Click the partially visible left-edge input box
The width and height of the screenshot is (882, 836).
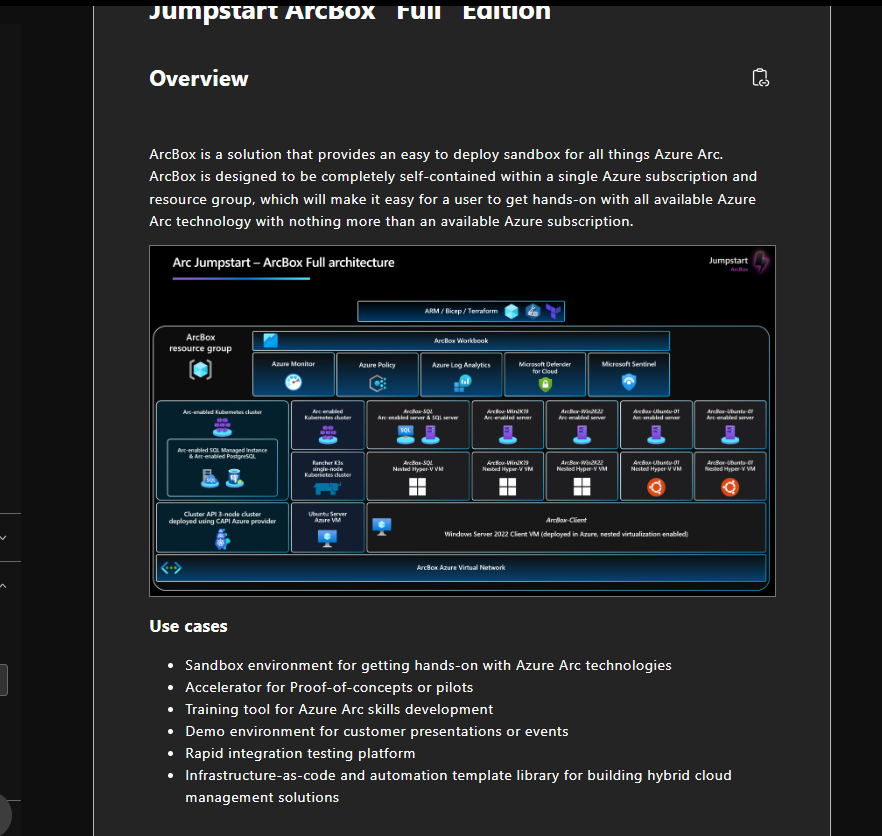4,680
